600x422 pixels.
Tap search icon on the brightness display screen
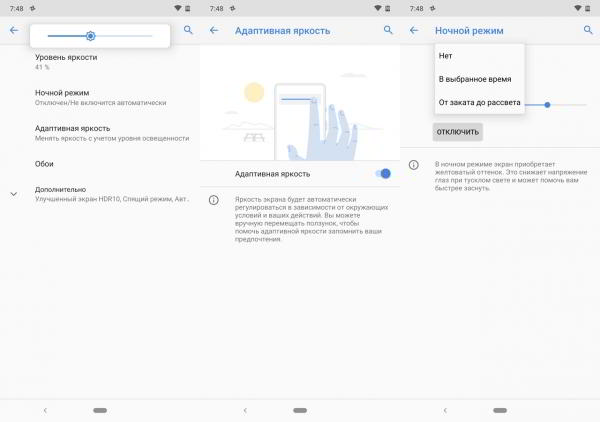(188, 30)
